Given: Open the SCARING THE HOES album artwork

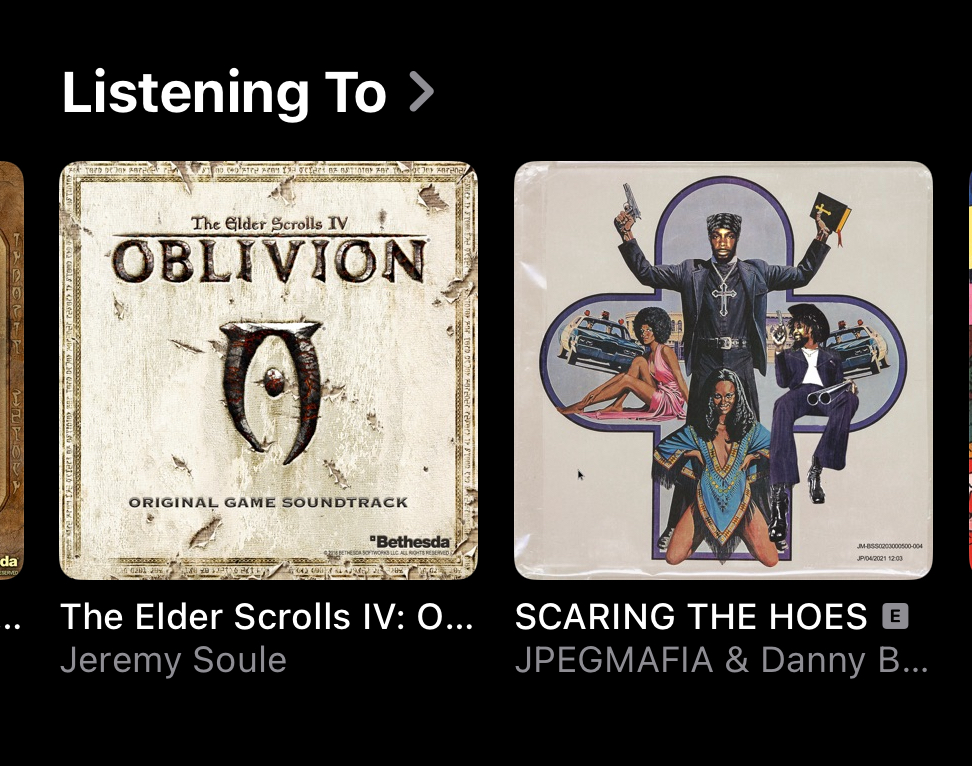Looking at the screenshot, I should (723, 371).
